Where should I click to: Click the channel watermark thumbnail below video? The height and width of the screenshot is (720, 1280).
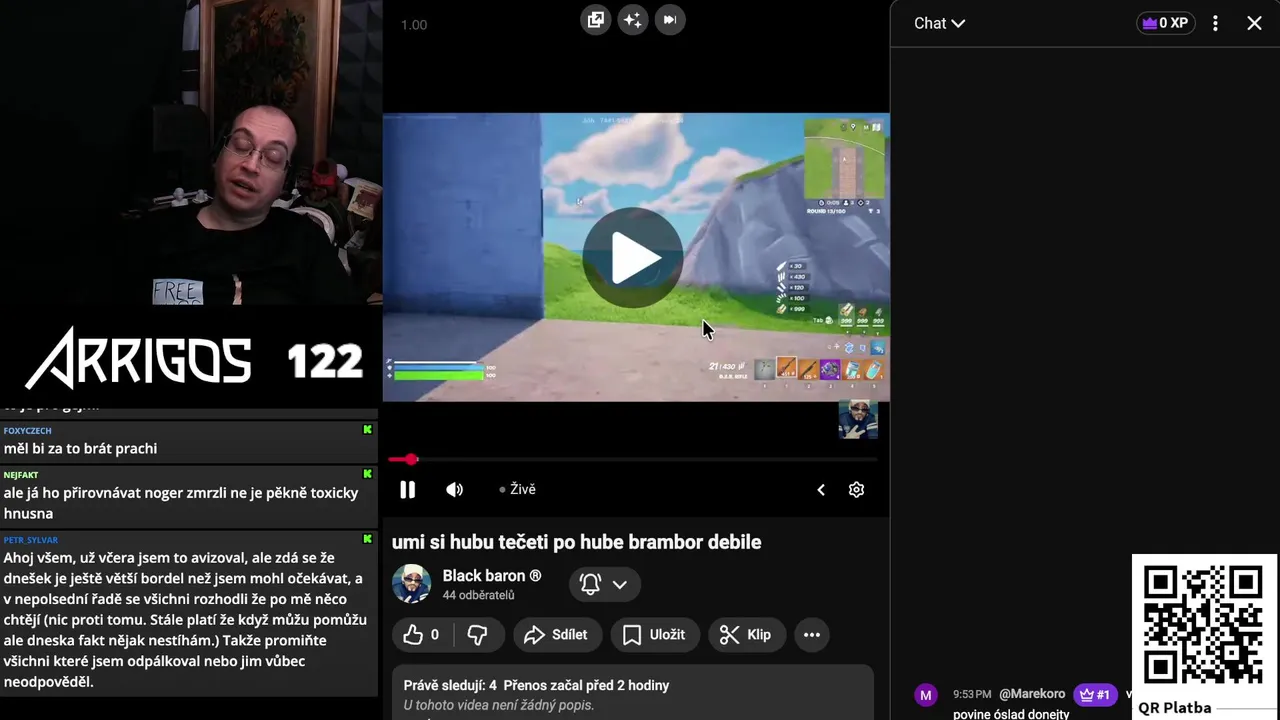[858, 420]
